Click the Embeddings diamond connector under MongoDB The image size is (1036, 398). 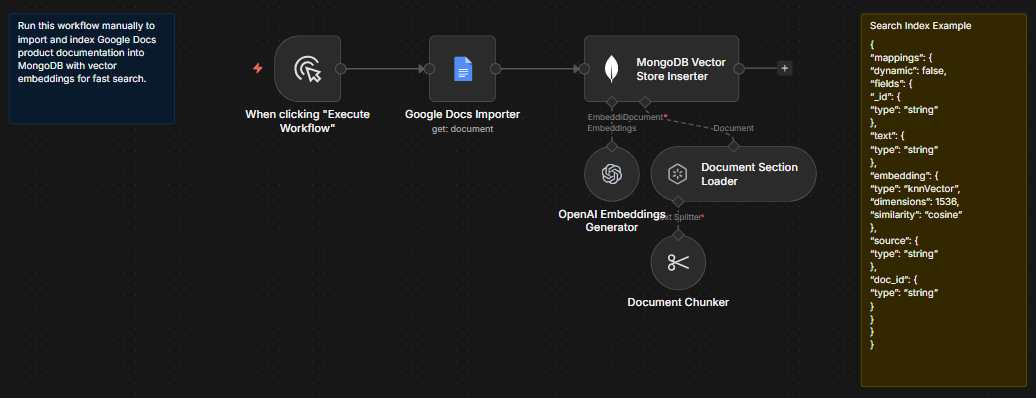(x=612, y=102)
